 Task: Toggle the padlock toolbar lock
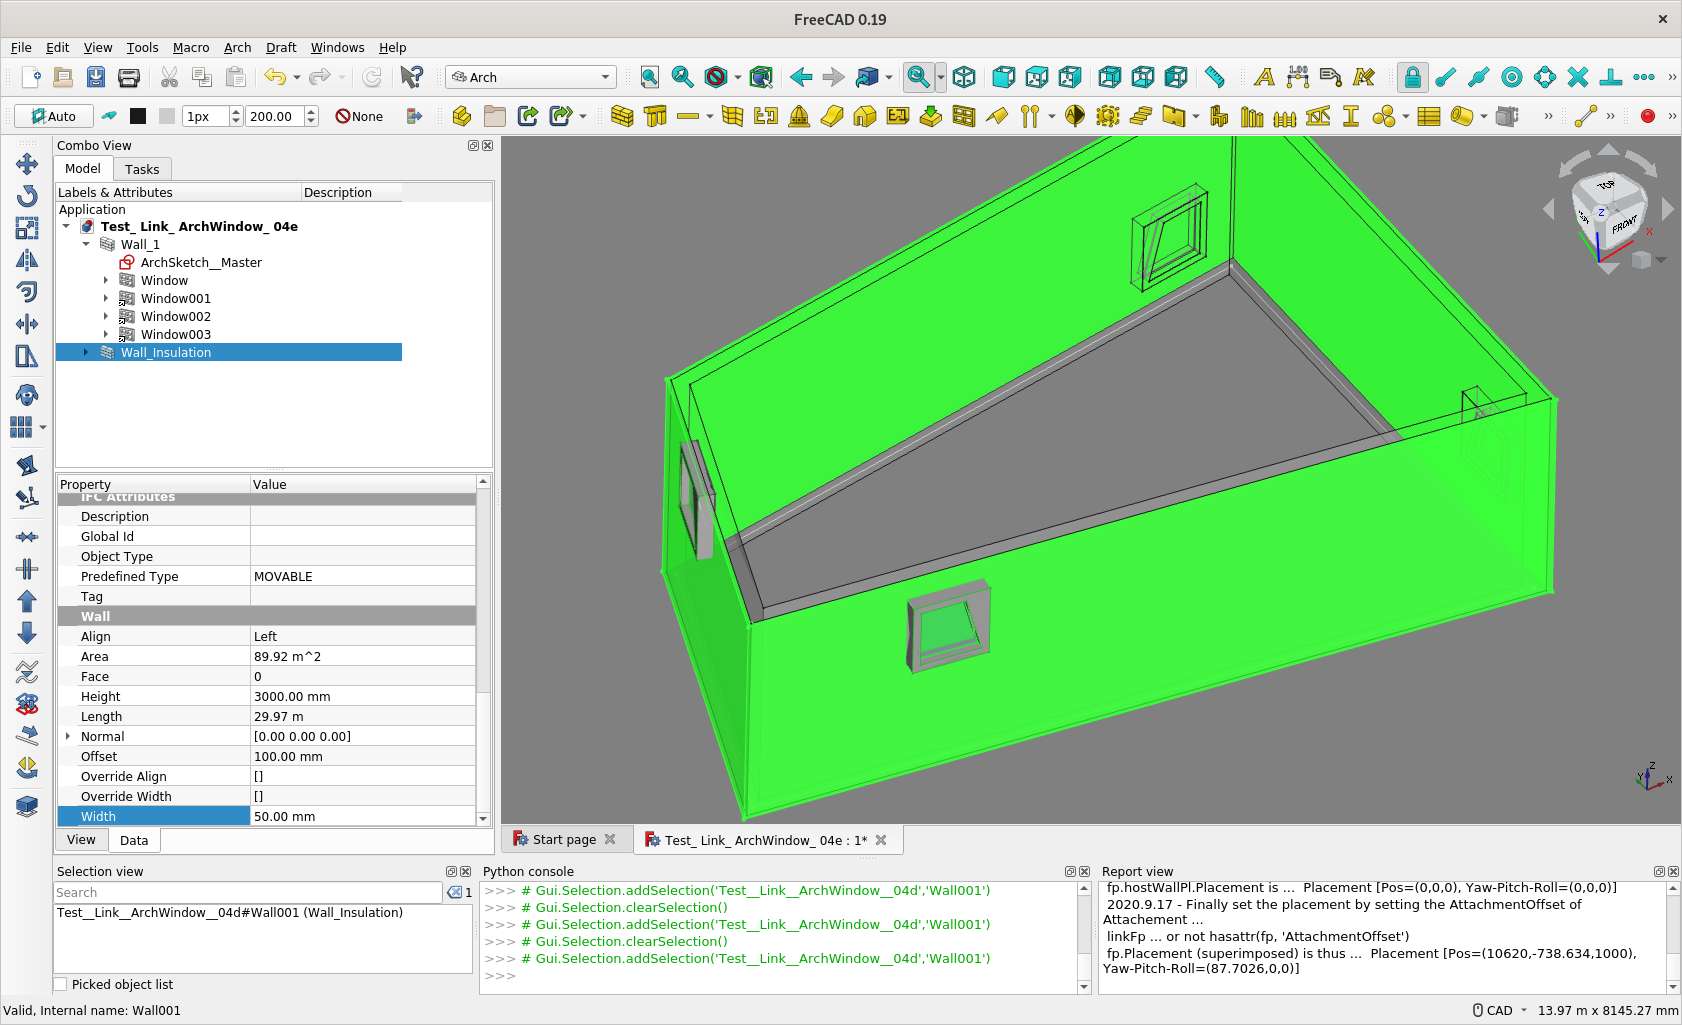[x=1412, y=77]
